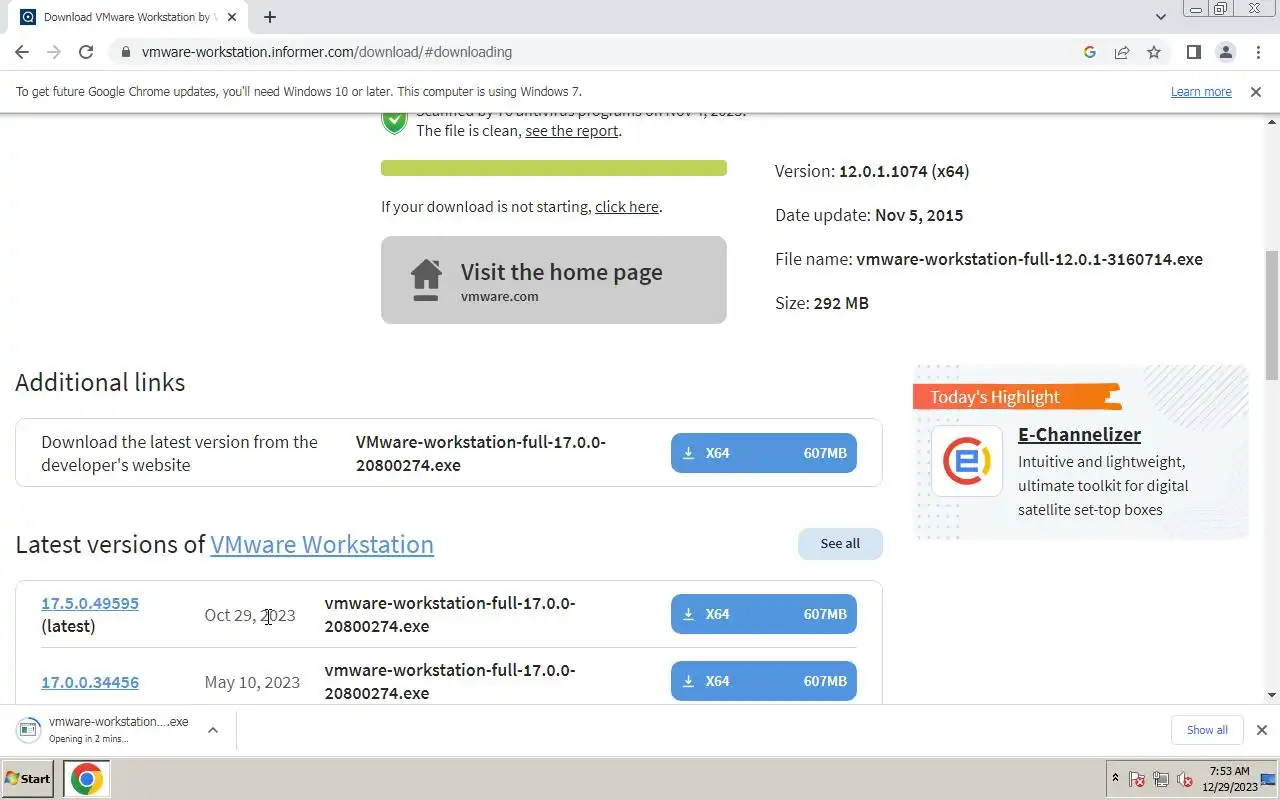Show hidden system tray icons

1116,779
